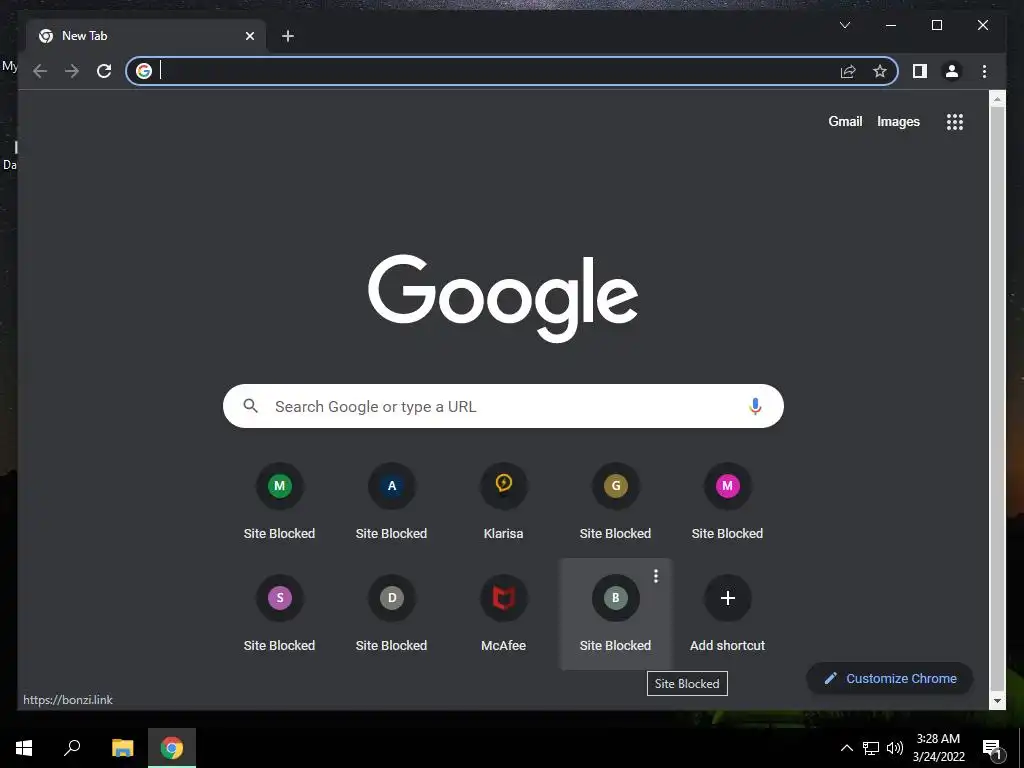Open File Explorer from the taskbar
This screenshot has width=1024, height=768.
click(x=122, y=748)
